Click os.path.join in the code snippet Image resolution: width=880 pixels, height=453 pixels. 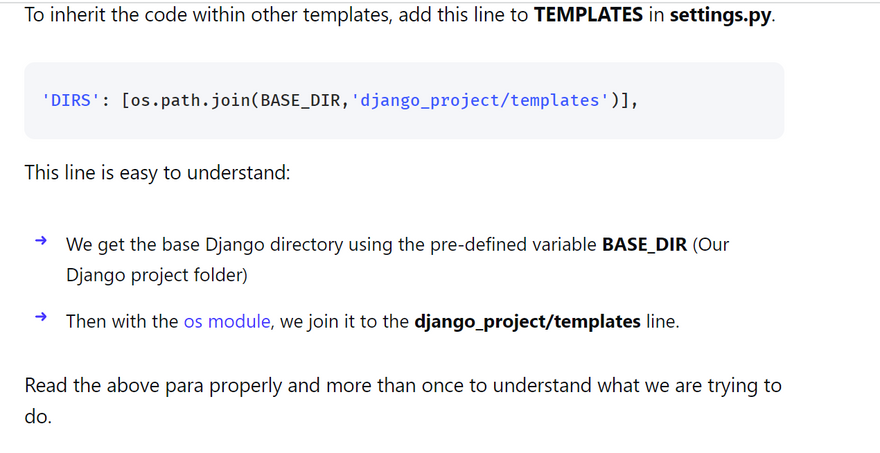click(x=188, y=101)
